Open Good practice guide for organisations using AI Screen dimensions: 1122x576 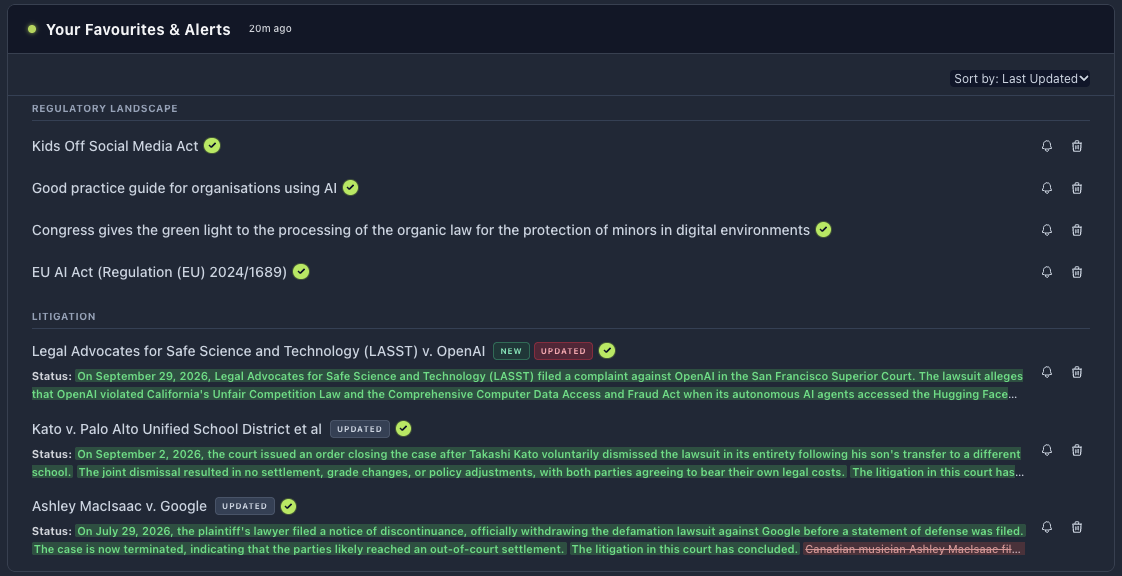(x=185, y=188)
